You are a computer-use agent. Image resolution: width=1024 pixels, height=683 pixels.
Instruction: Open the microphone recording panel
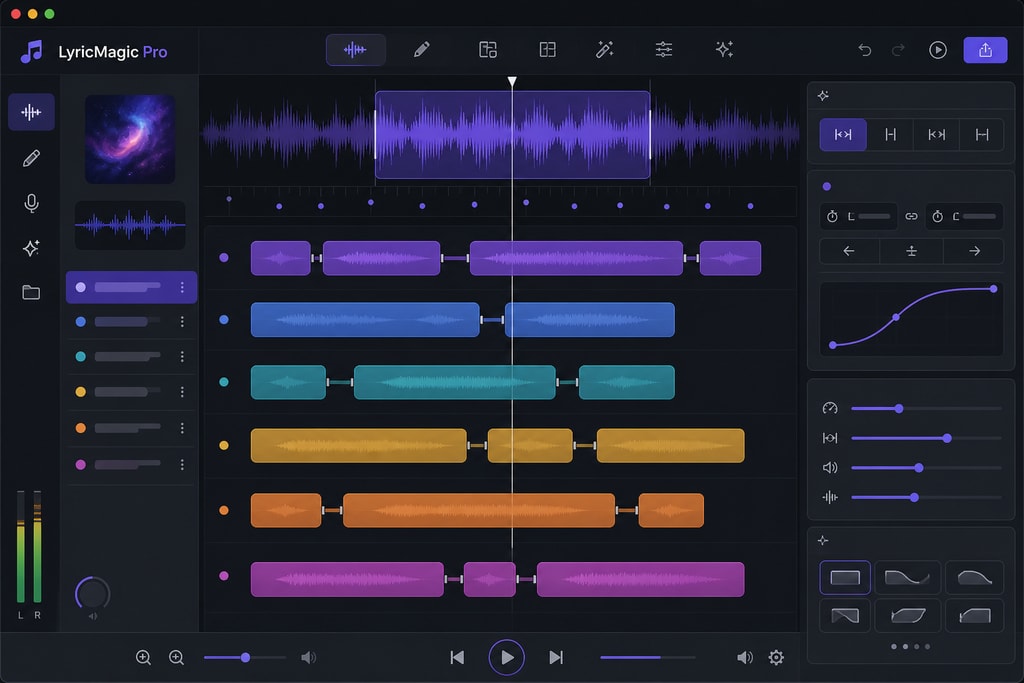(x=31, y=204)
